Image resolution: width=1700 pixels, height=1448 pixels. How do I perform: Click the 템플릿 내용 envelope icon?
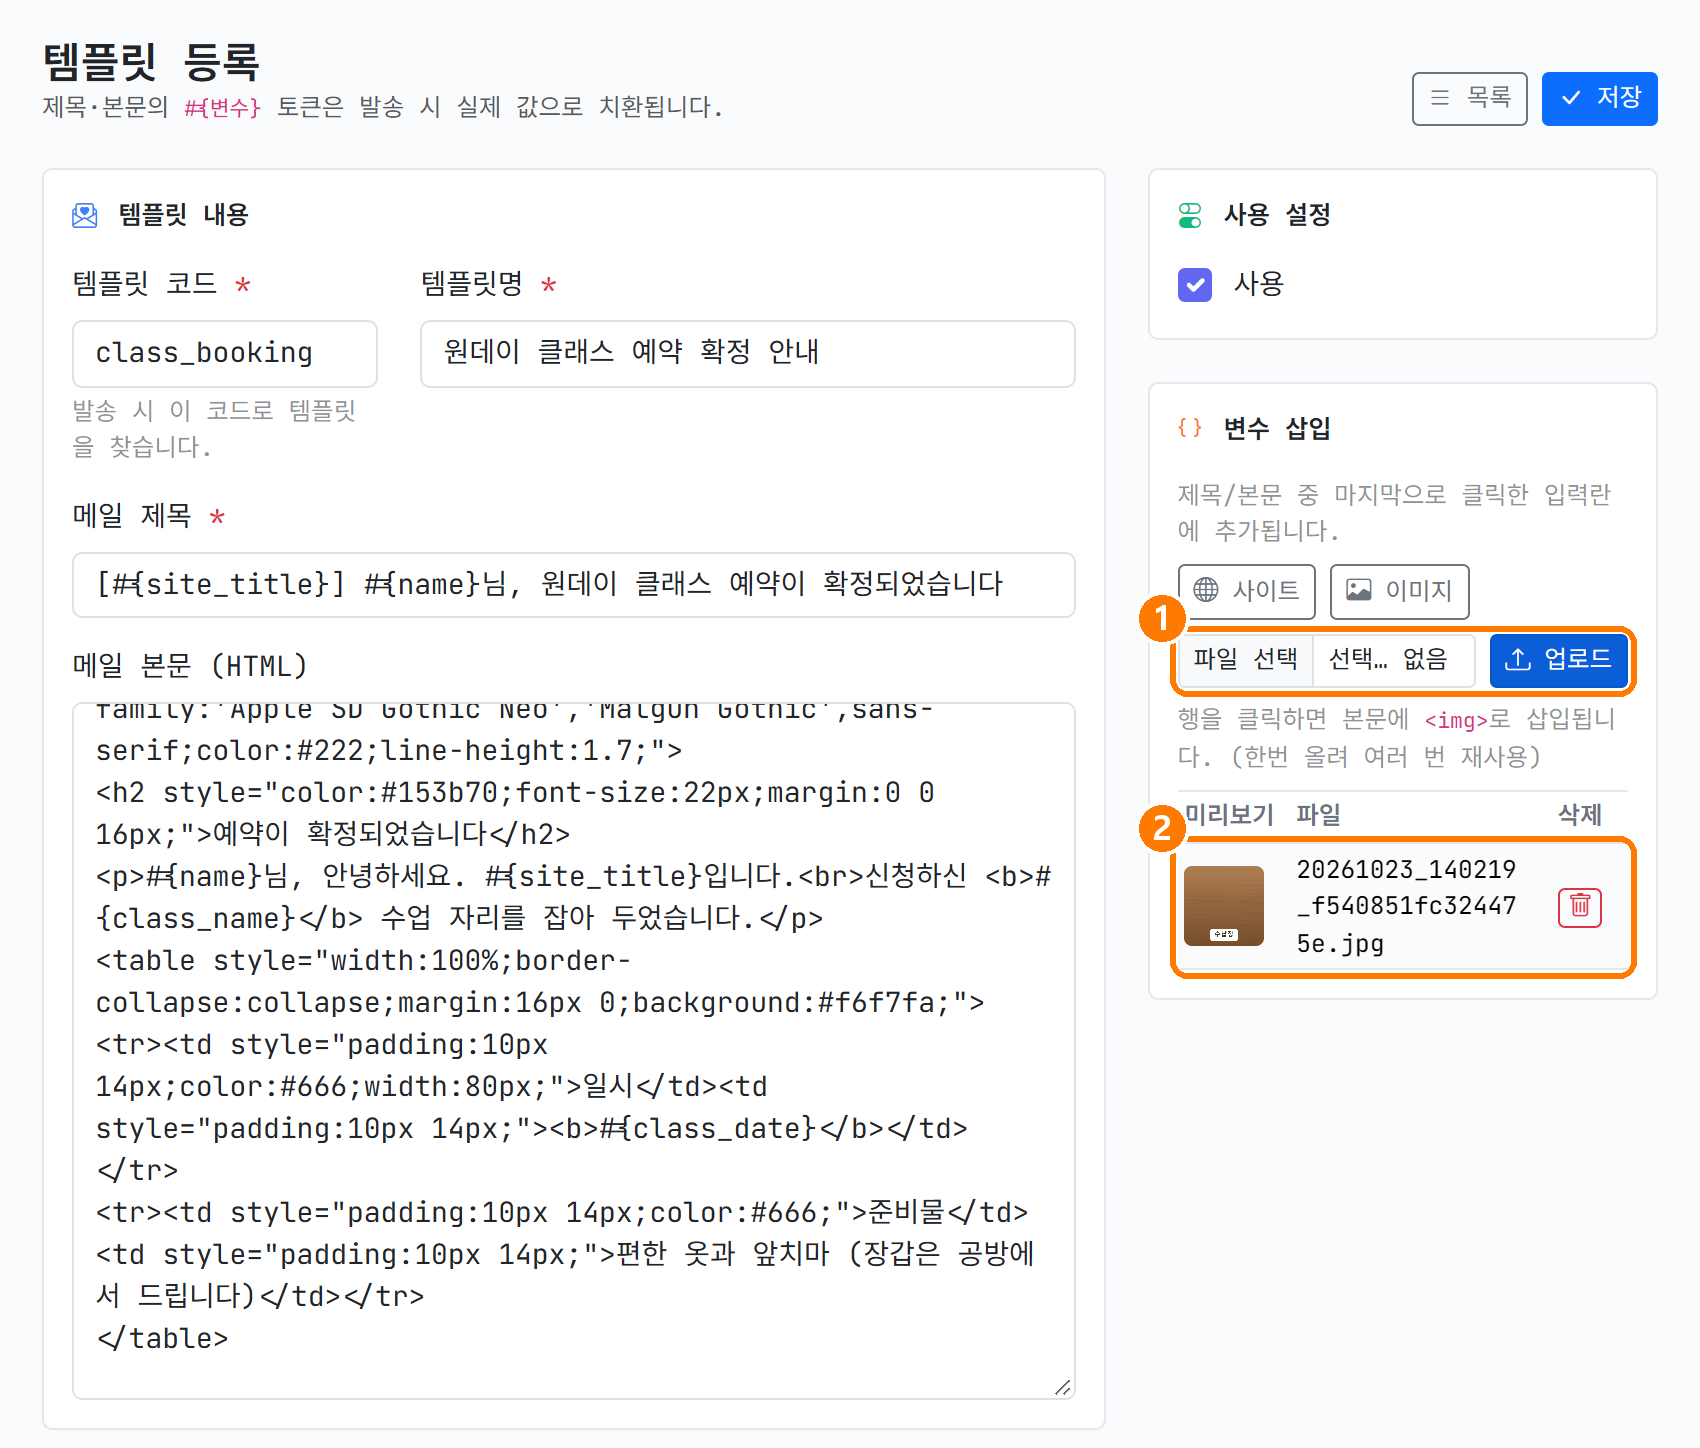pyautogui.click(x=85, y=215)
